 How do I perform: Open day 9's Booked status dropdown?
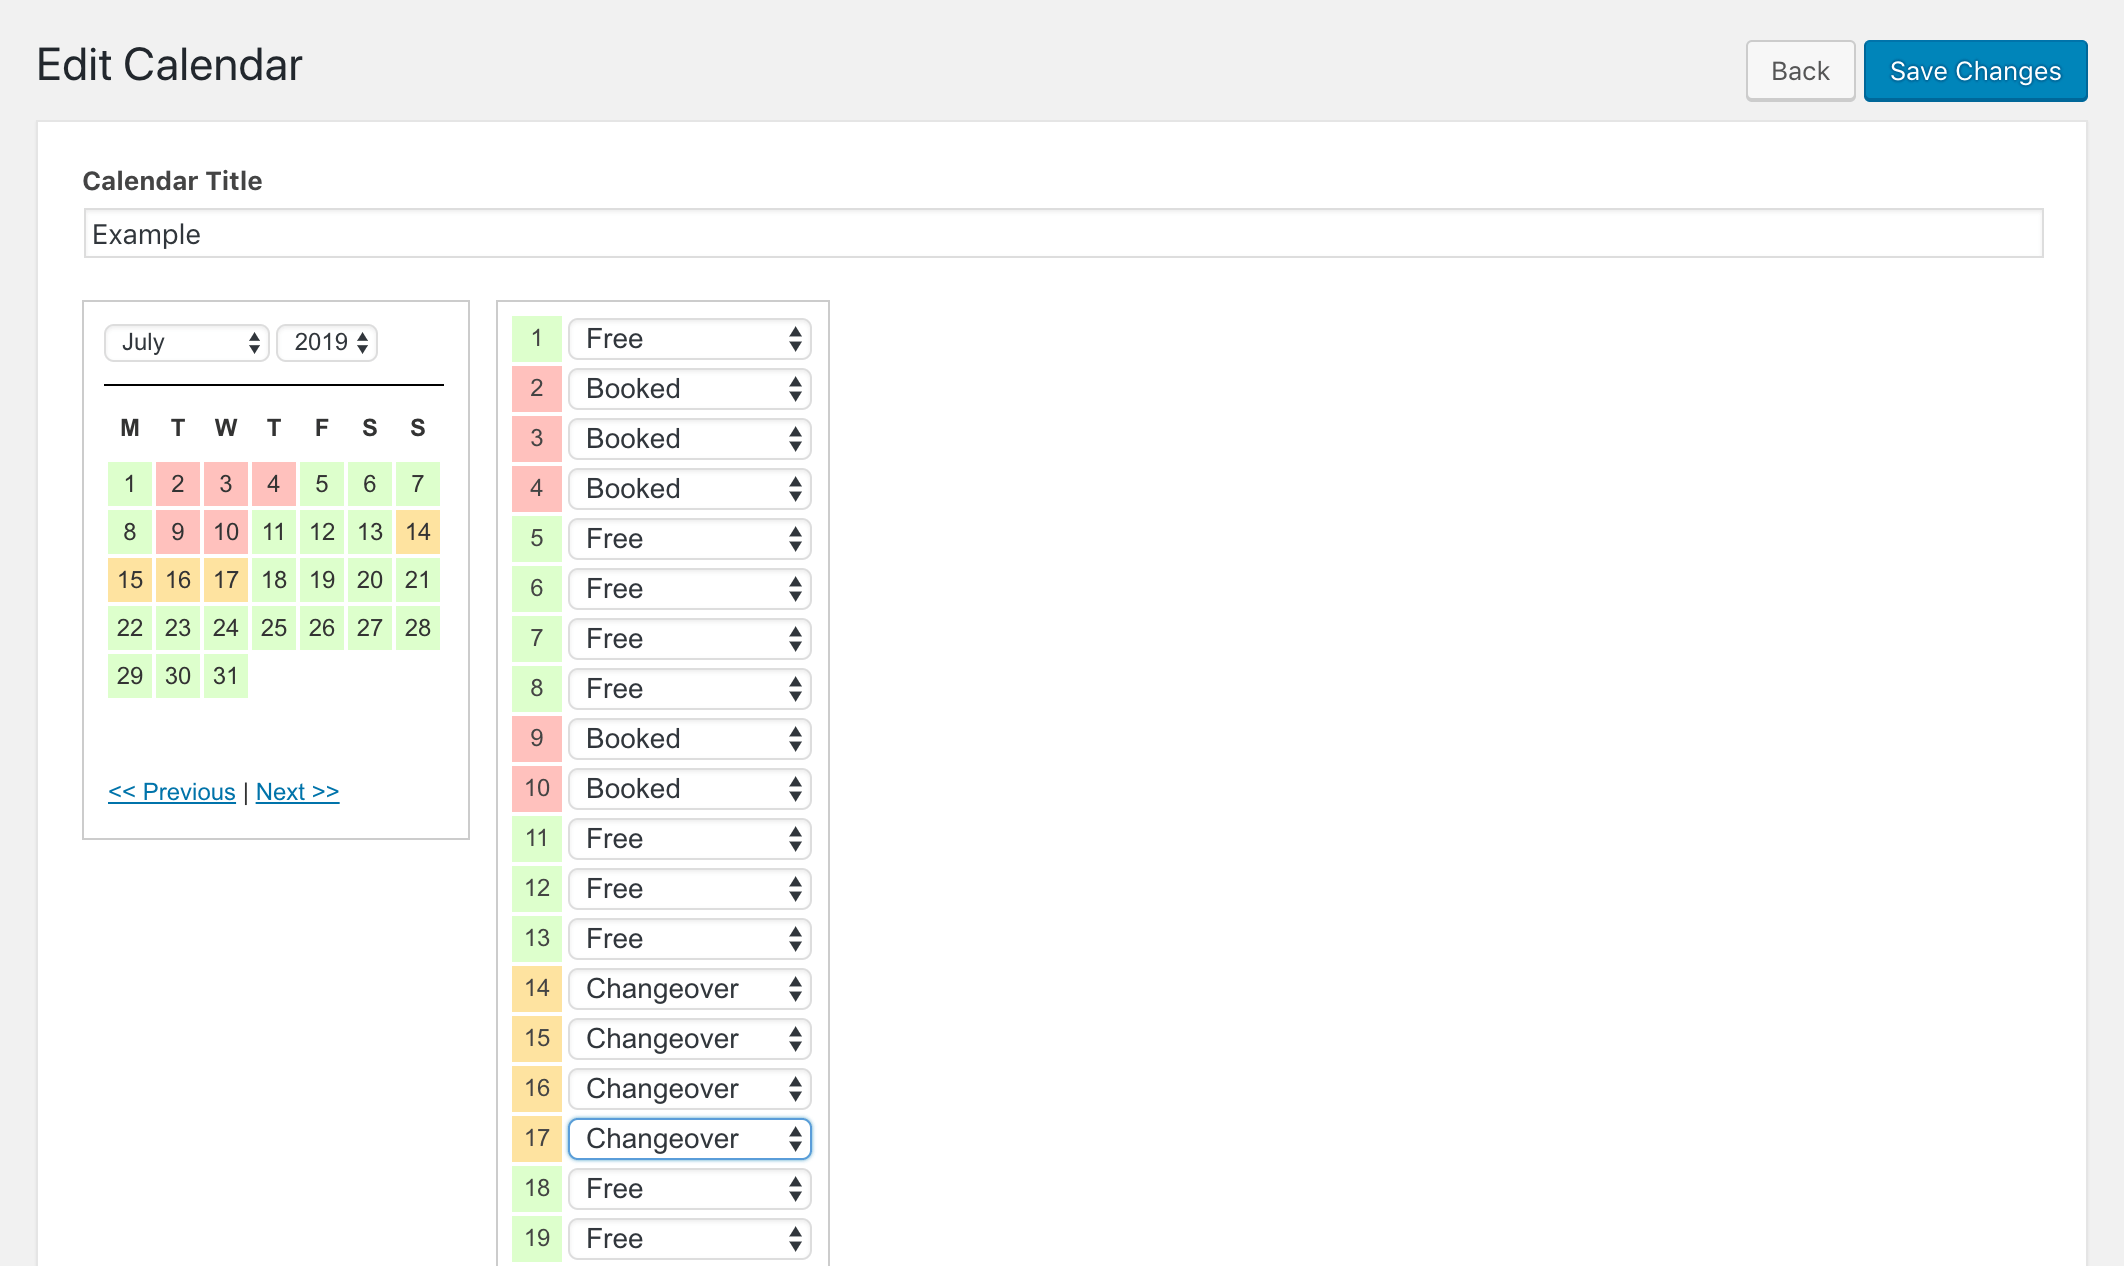point(689,738)
